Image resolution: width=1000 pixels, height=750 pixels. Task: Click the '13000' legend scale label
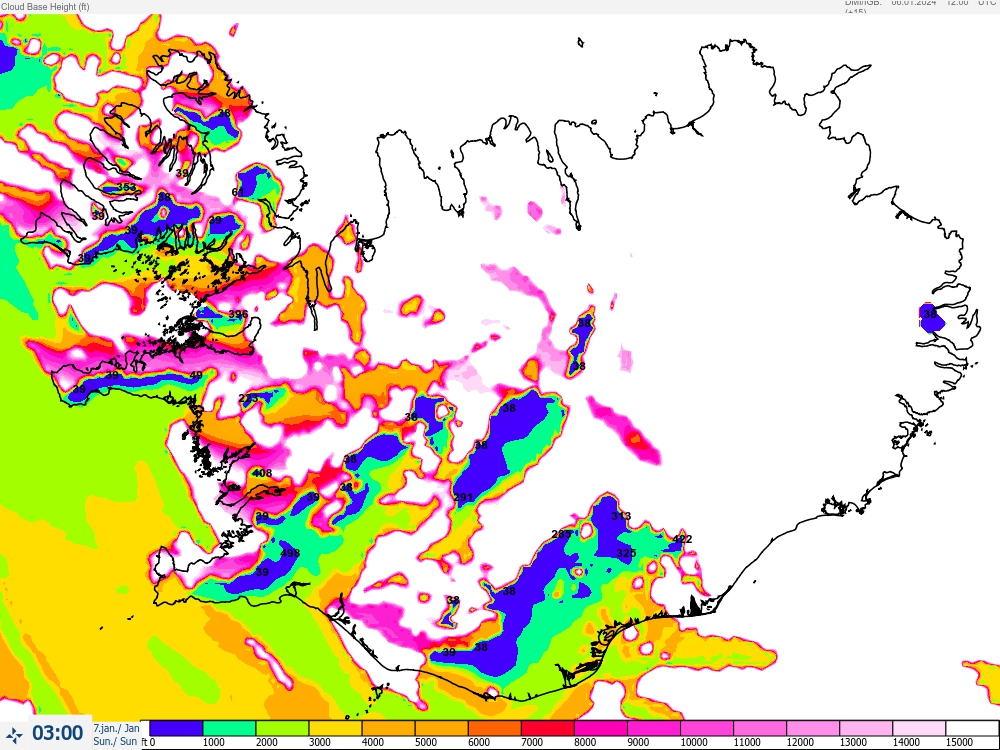click(853, 742)
